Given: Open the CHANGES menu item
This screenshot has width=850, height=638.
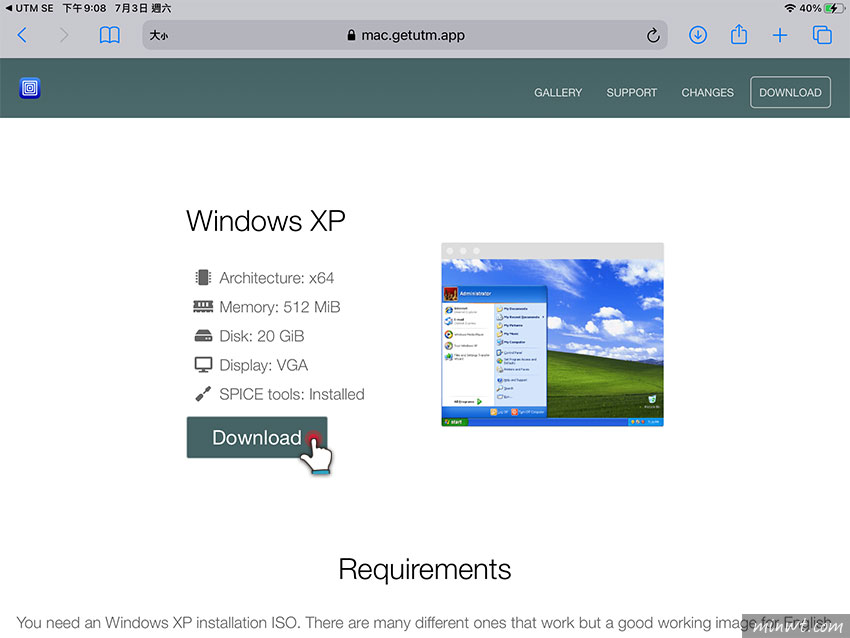Looking at the screenshot, I should coord(707,93).
